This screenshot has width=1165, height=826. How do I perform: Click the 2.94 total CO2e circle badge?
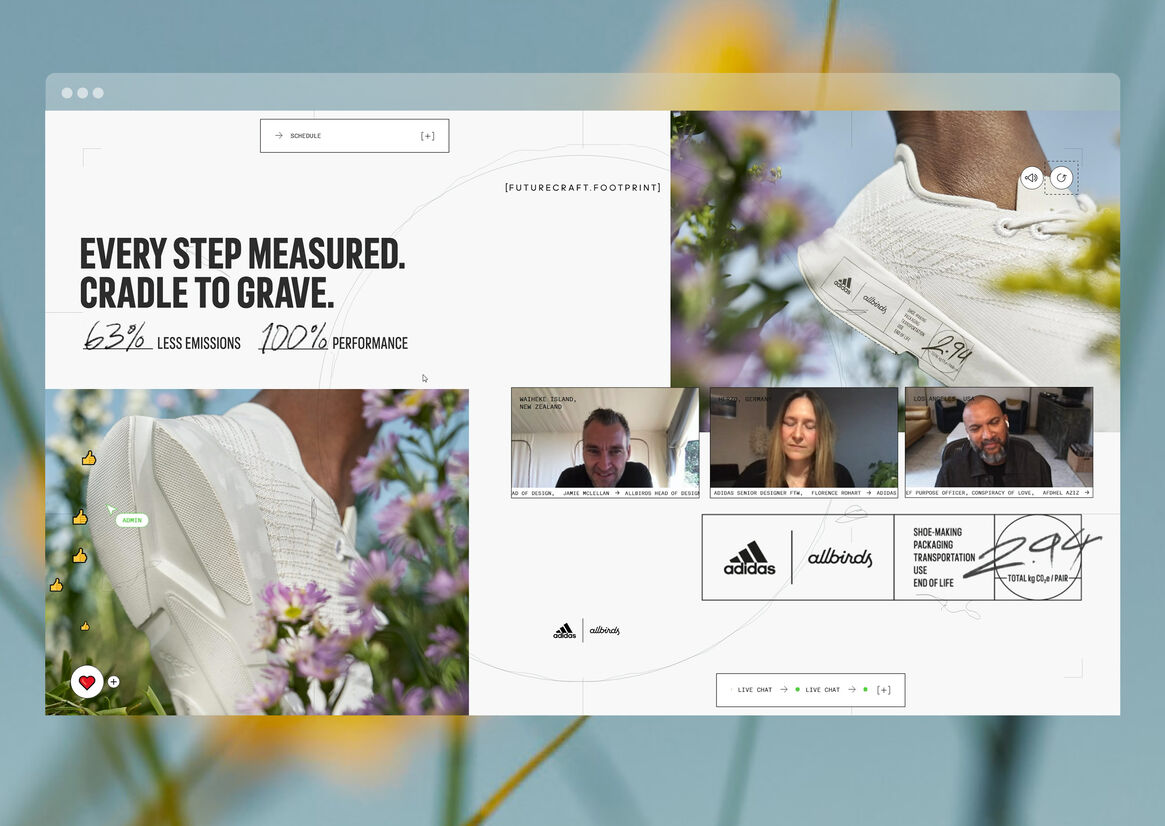point(1037,557)
